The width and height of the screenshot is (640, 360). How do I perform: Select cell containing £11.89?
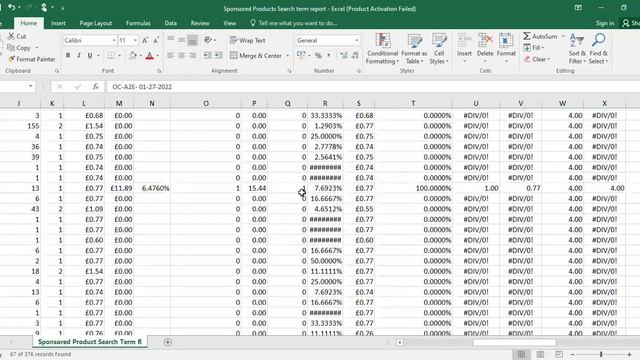[x=119, y=188]
